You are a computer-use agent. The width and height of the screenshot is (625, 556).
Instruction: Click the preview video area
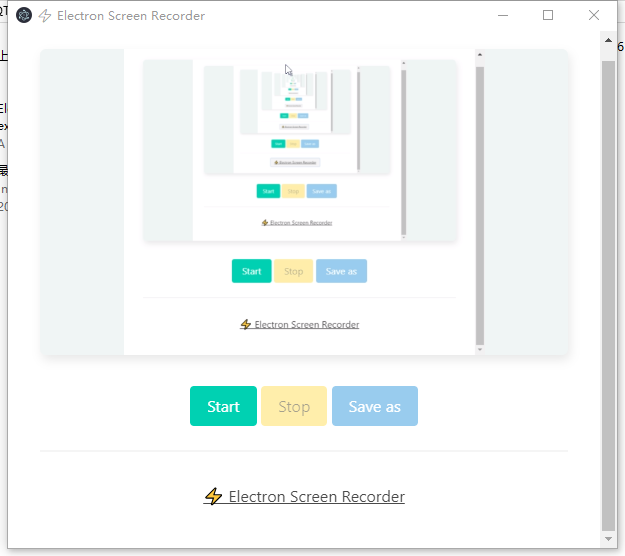[x=304, y=202]
